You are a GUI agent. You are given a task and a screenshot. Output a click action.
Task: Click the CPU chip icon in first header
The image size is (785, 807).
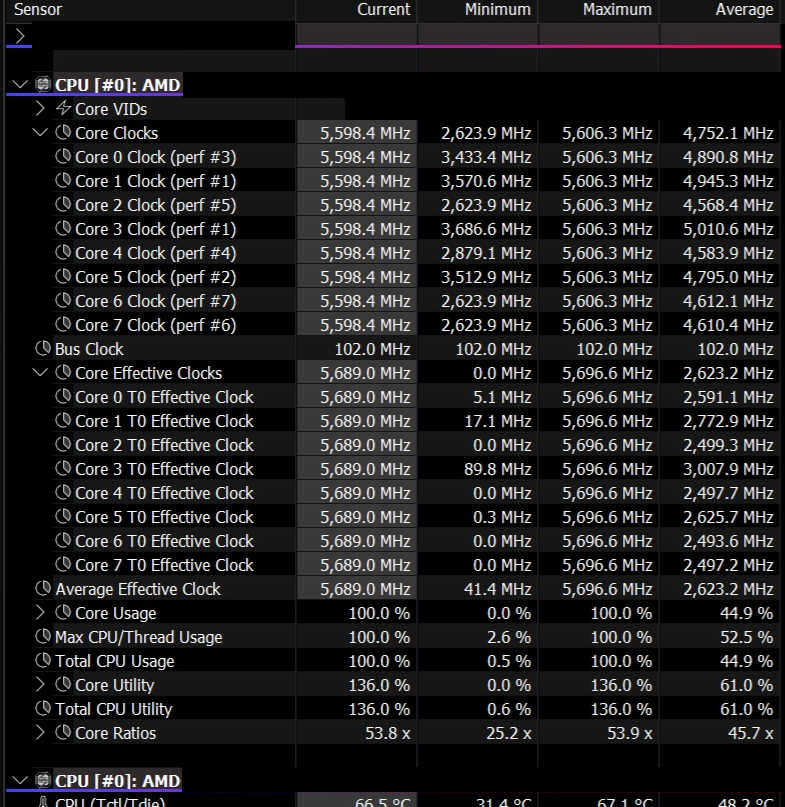click(43, 85)
